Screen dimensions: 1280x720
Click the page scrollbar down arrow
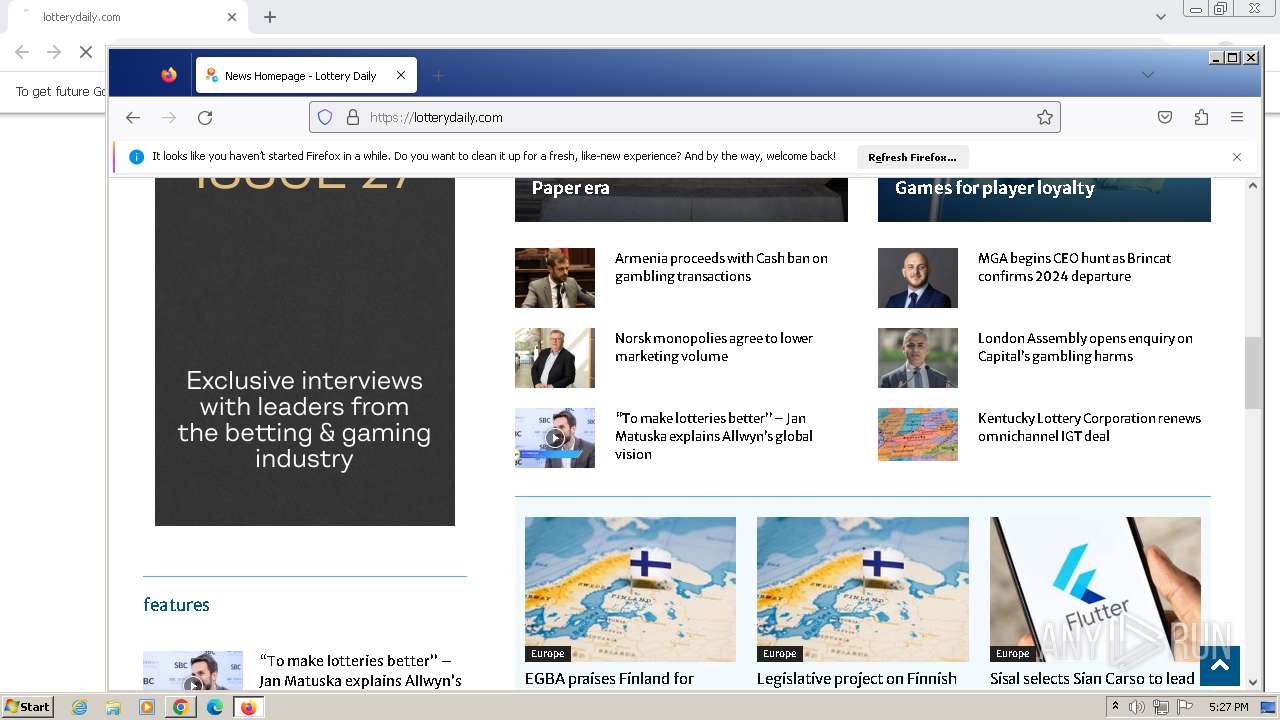[1253, 682]
